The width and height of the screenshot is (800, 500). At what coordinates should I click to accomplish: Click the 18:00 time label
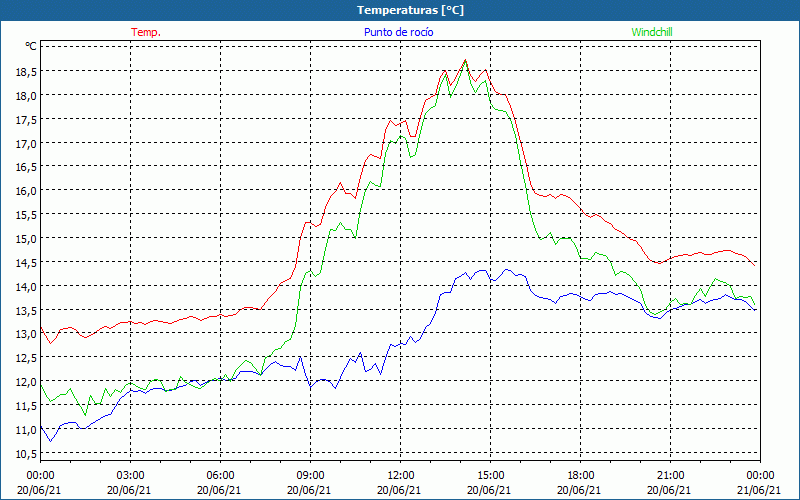click(581, 475)
